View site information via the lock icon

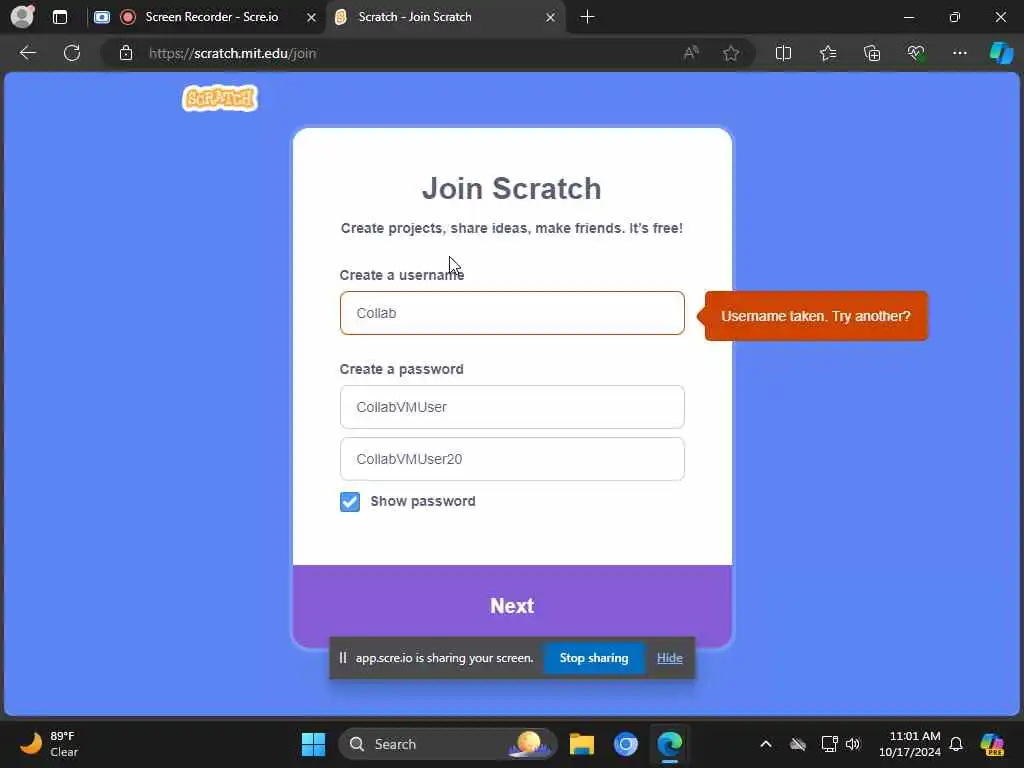[x=125, y=53]
